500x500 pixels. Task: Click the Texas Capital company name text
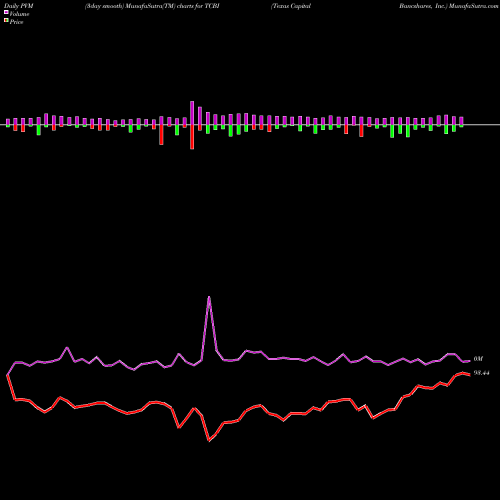[291, 6]
